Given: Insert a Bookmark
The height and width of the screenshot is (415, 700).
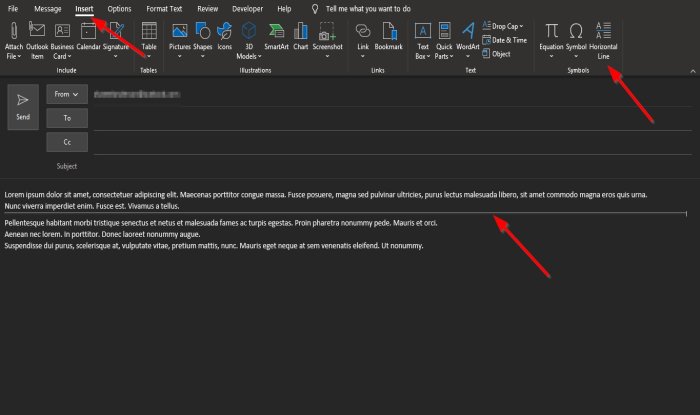Looking at the screenshot, I should point(388,34).
